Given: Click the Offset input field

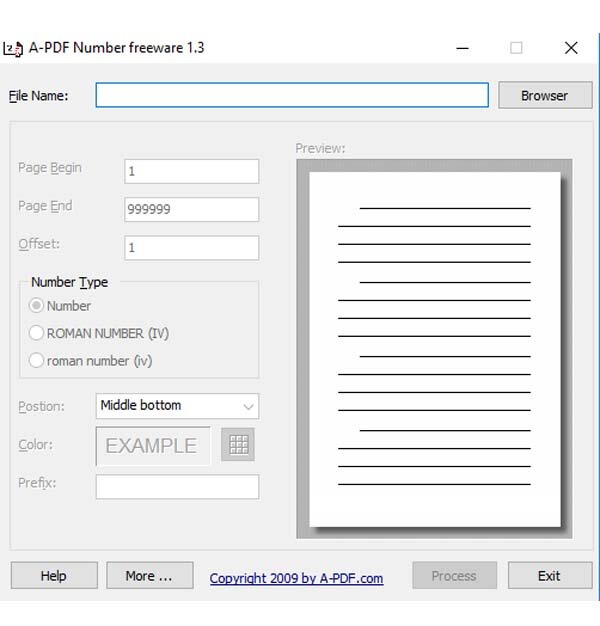Looking at the screenshot, I should (192, 248).
